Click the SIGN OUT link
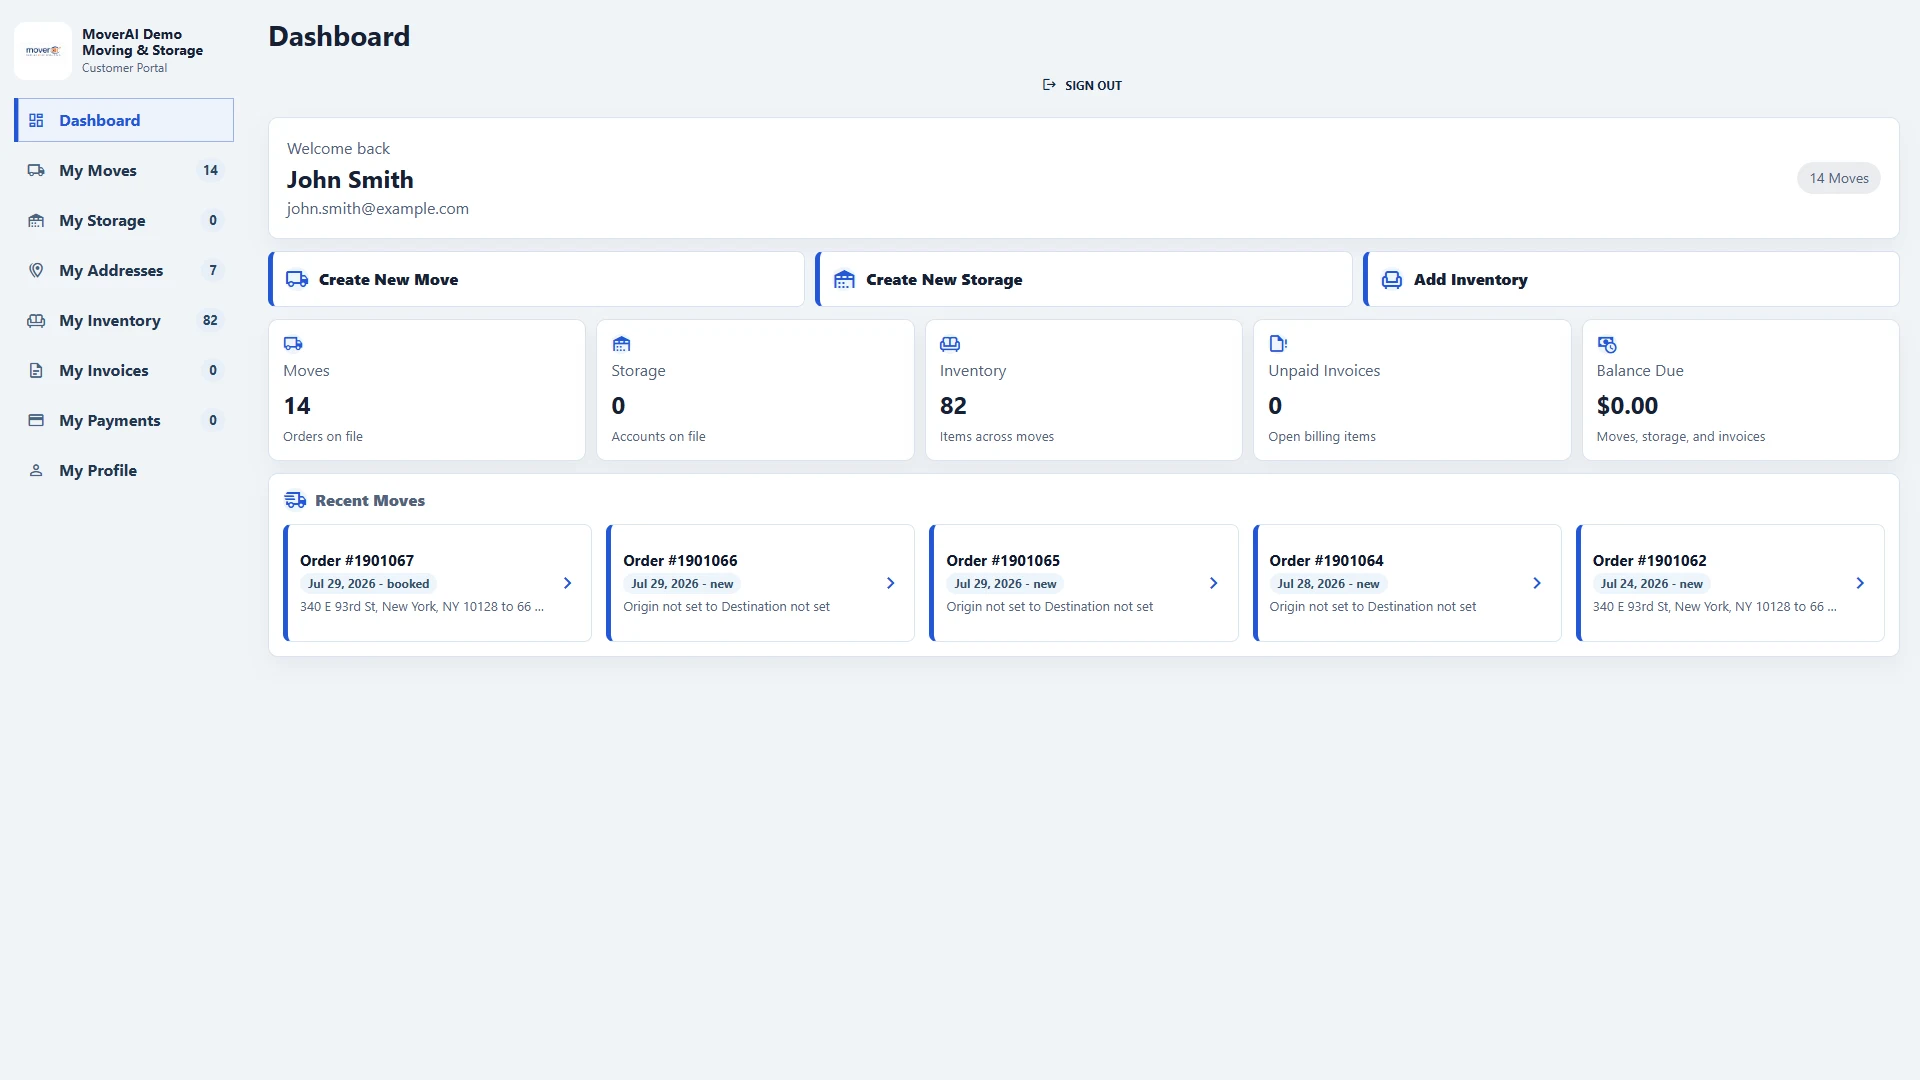 [x=1082, y=85]
